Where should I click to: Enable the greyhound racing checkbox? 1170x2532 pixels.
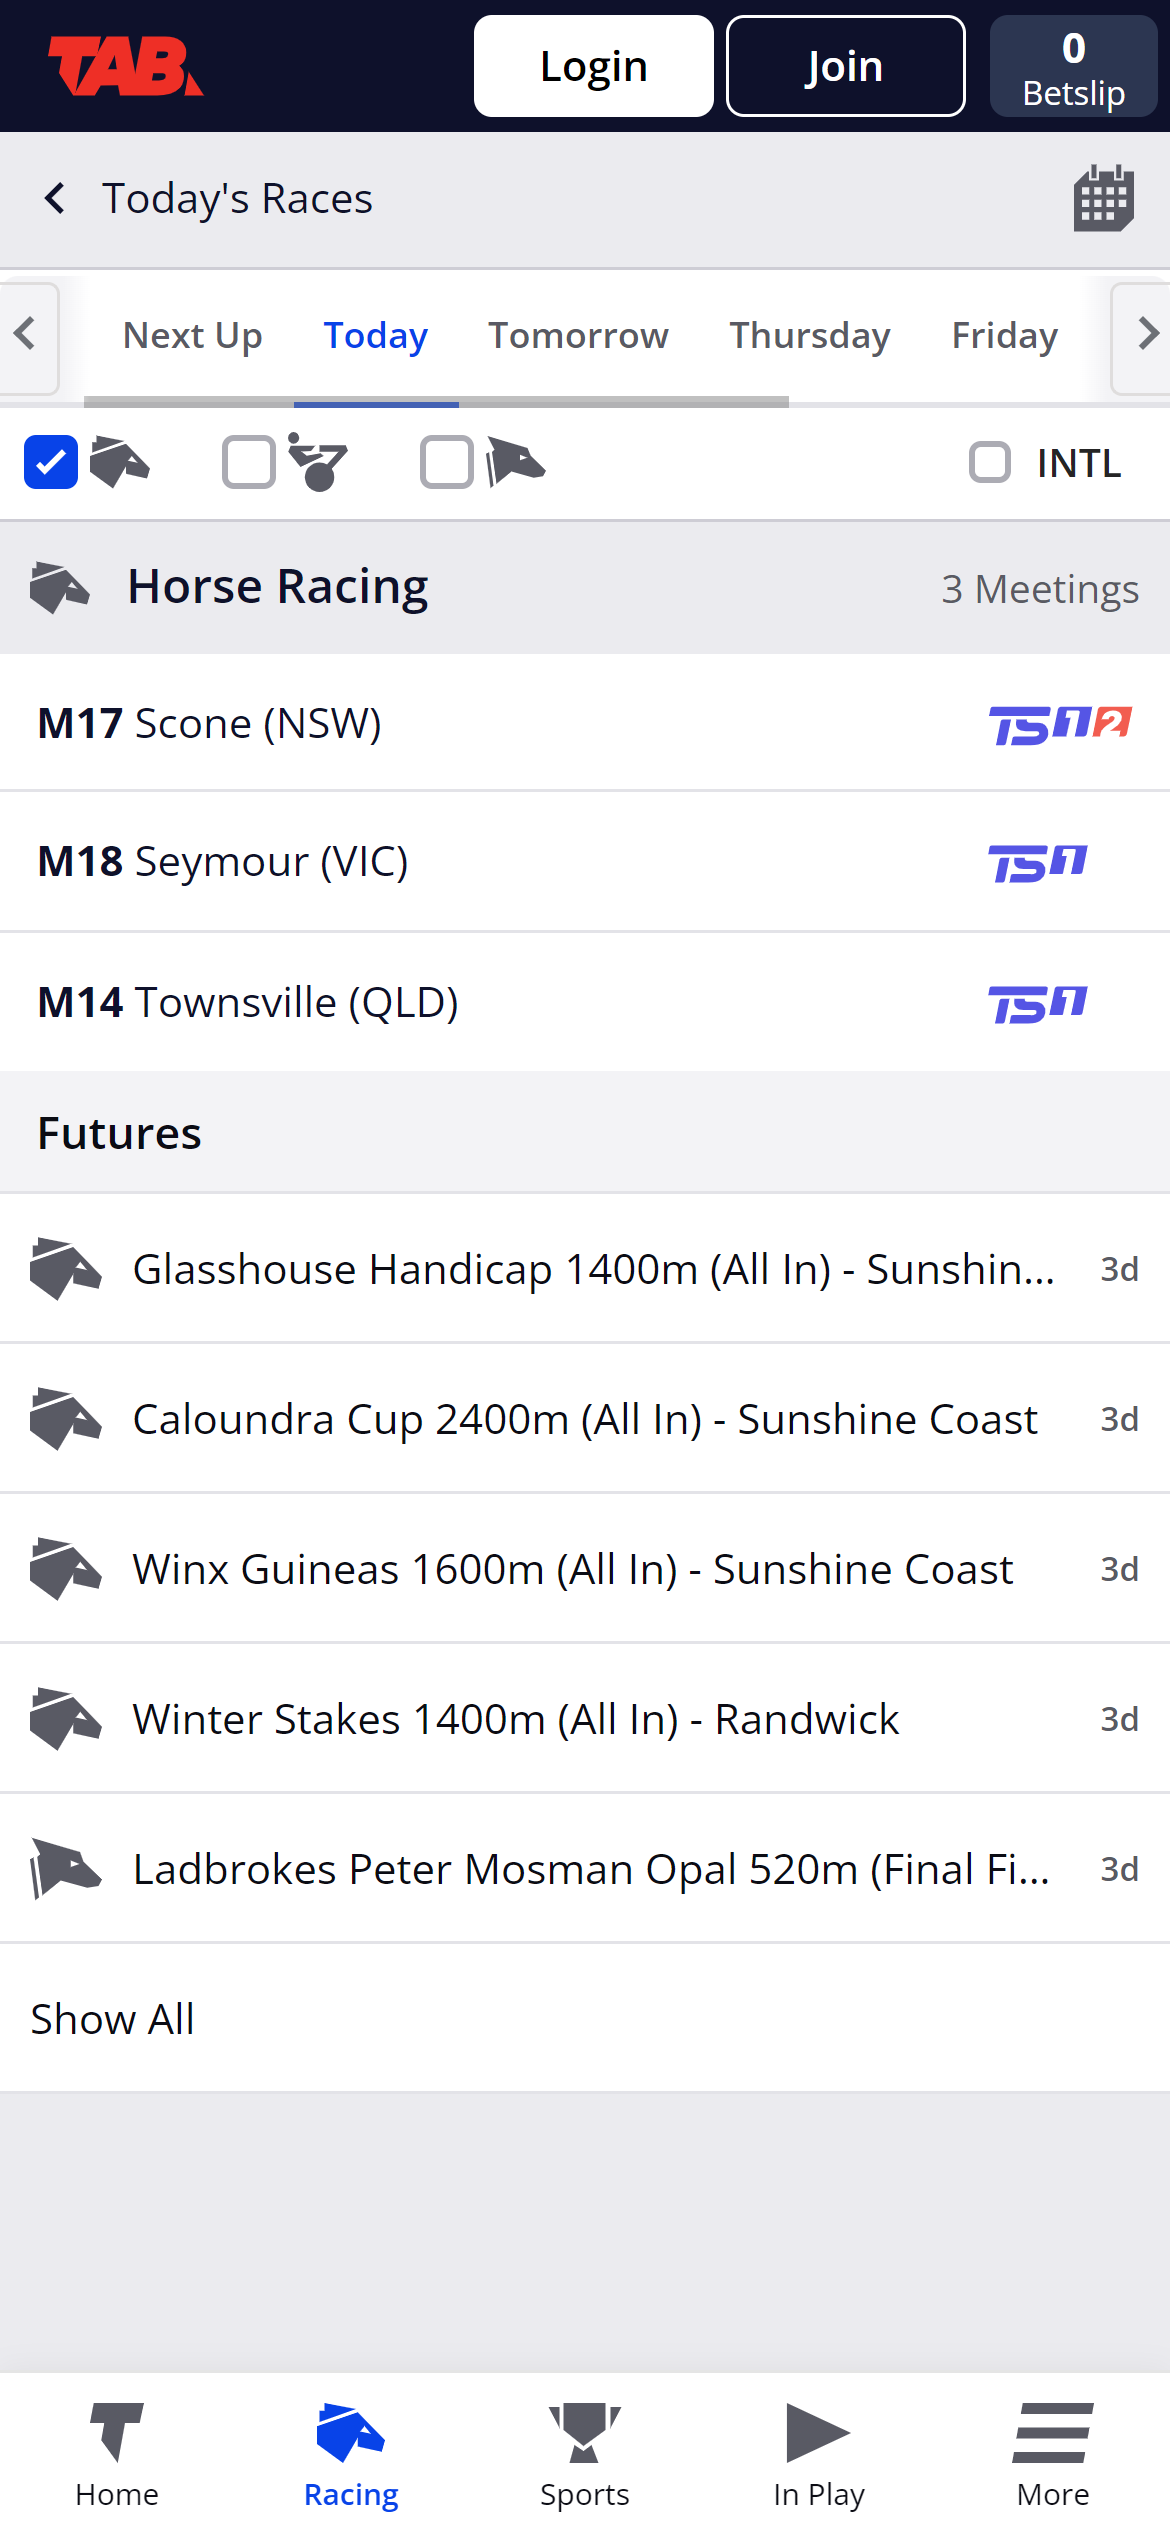click(x=446, y=463)
